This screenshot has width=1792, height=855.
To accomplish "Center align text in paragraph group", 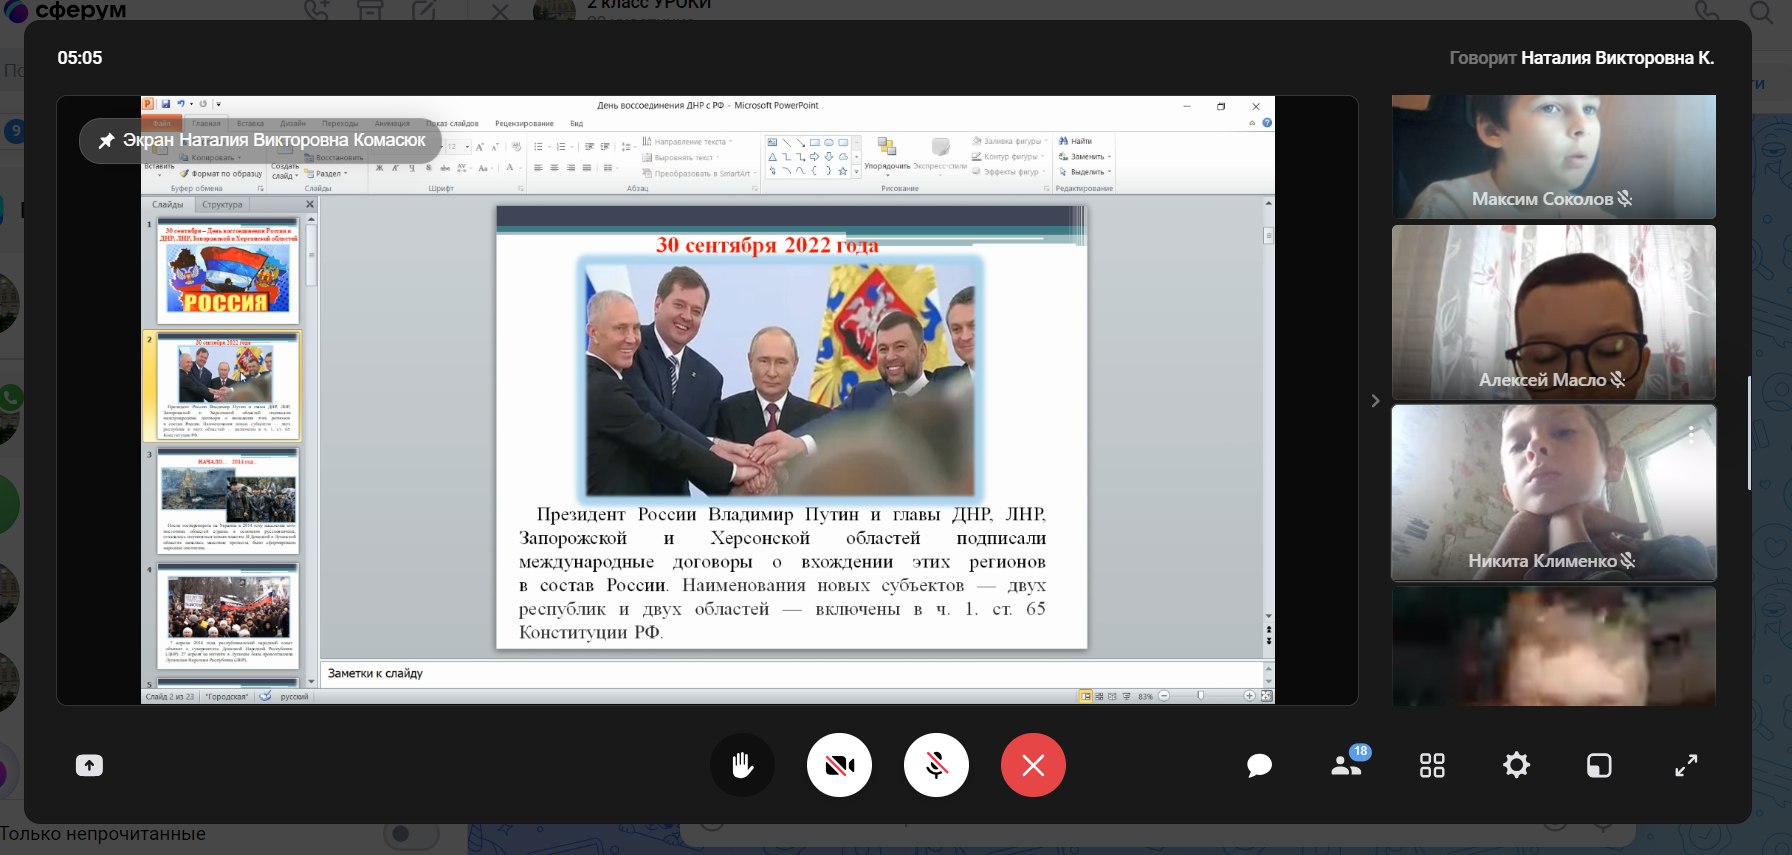I will [x=554, y=168].
